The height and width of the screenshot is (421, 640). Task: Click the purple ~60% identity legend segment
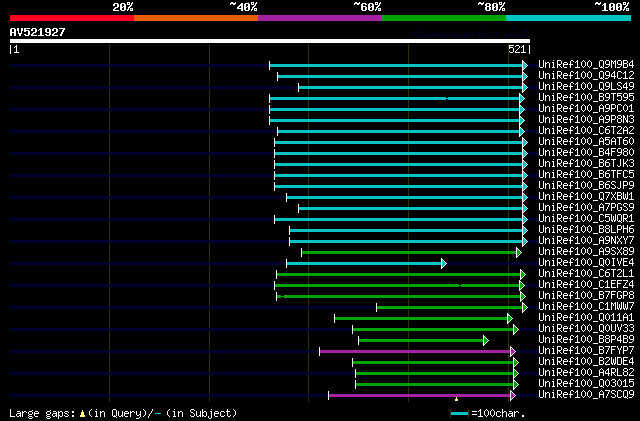pyautogui.click(x=320, y=18)
